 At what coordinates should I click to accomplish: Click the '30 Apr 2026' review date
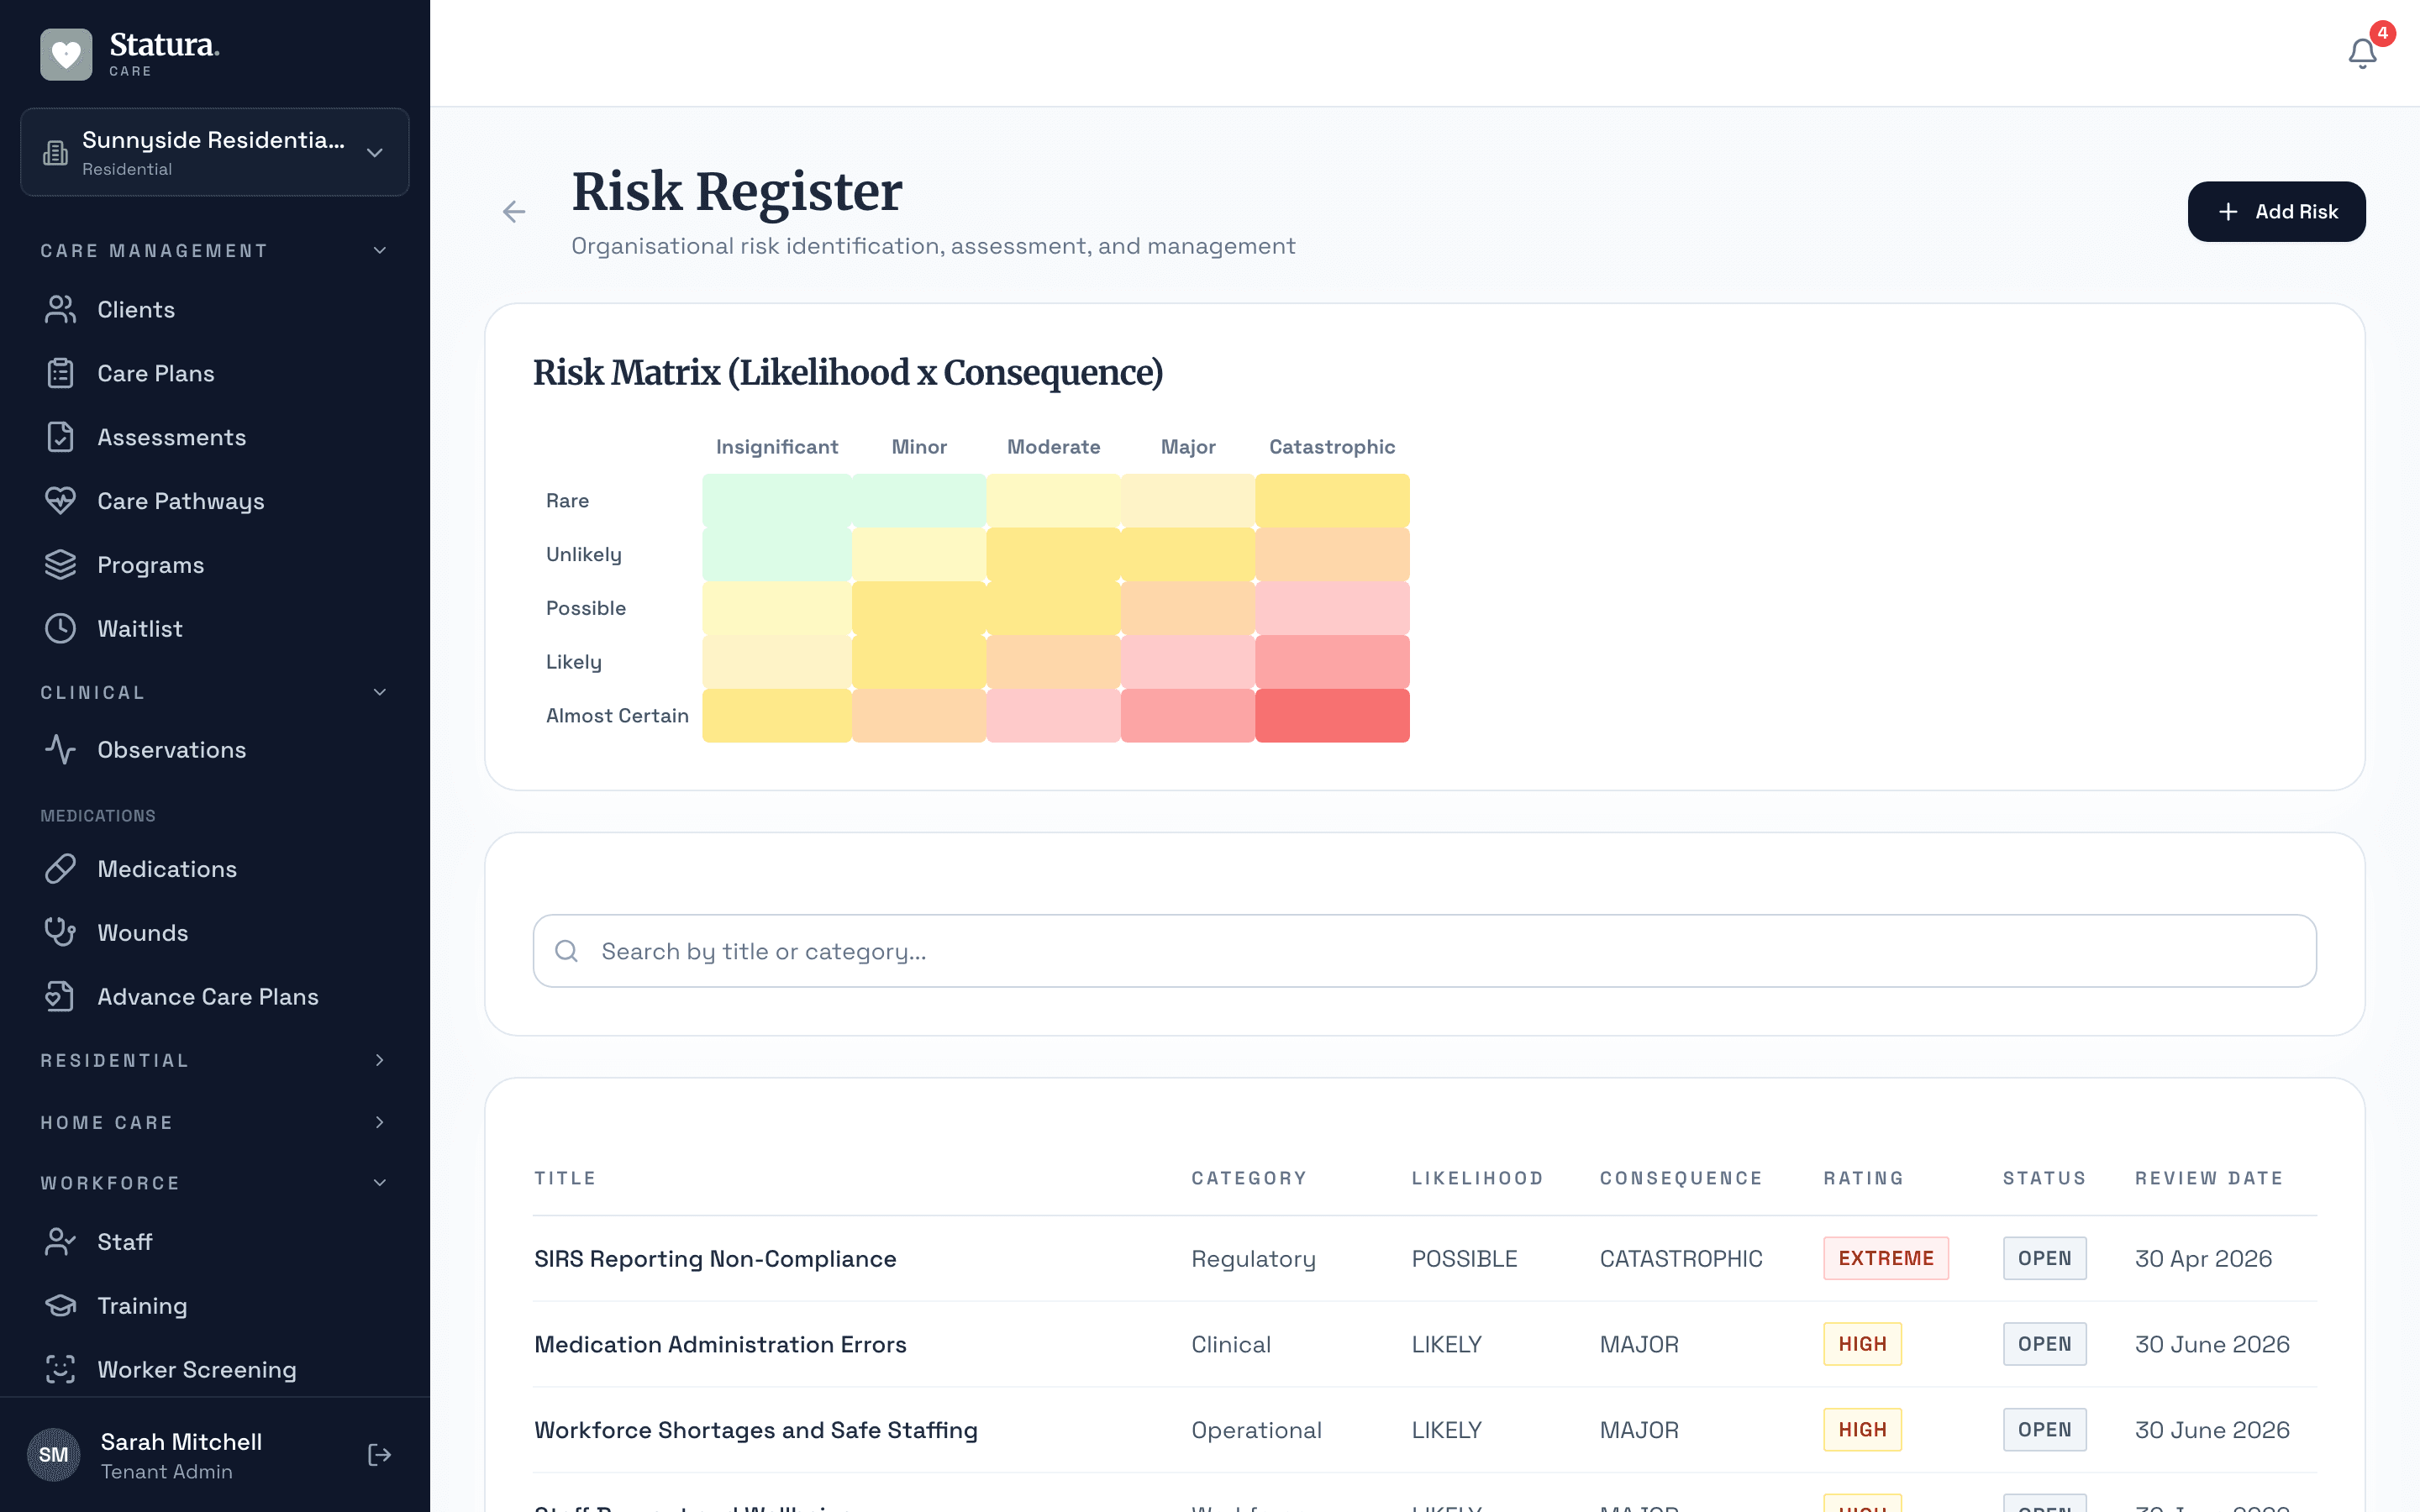point(2203,1259)
